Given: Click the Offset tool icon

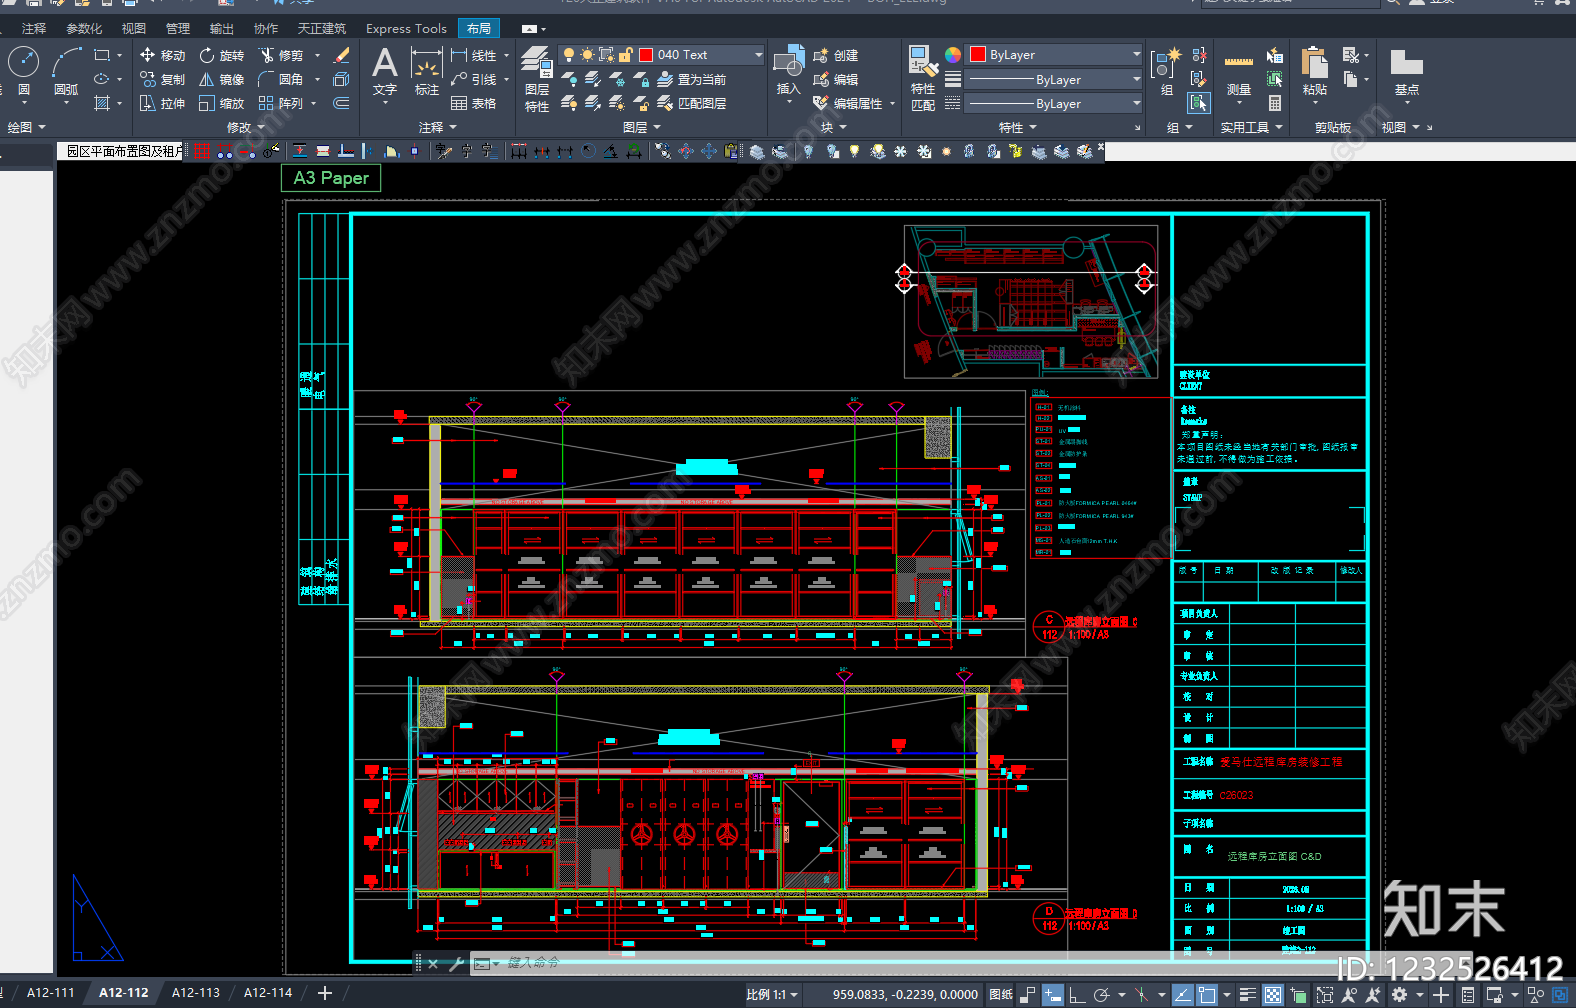Looking at the screenshot, I should (x=341, y=103).
